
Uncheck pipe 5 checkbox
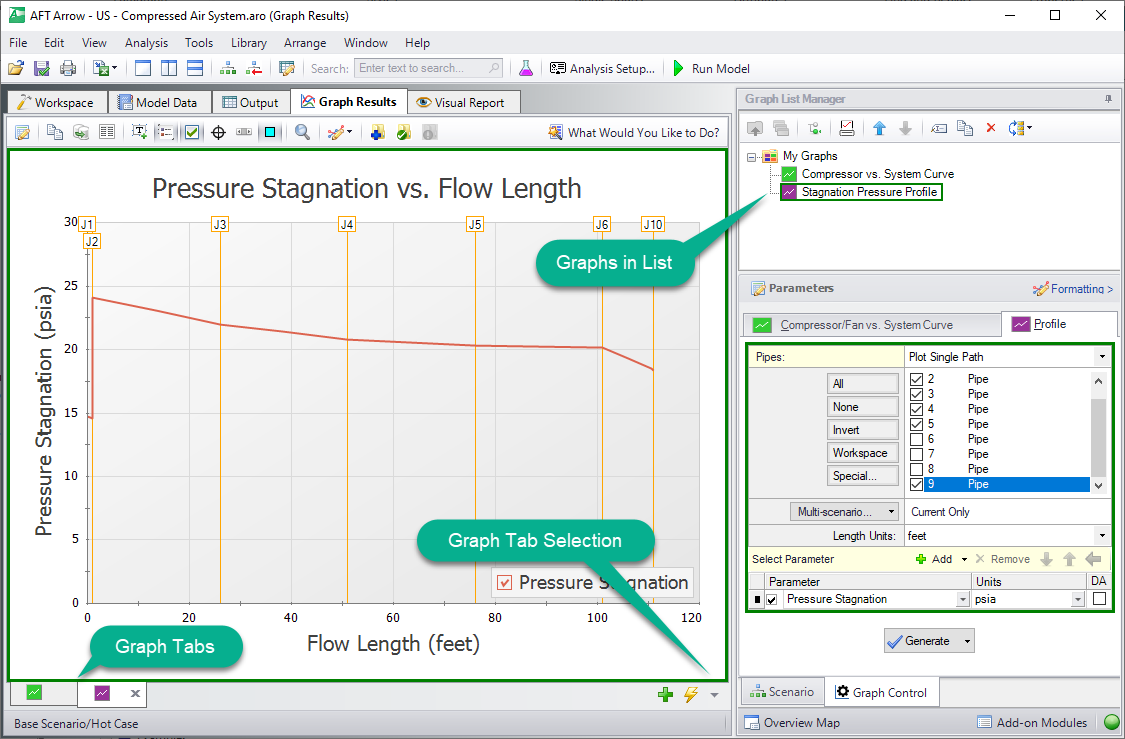pos(916,424)
